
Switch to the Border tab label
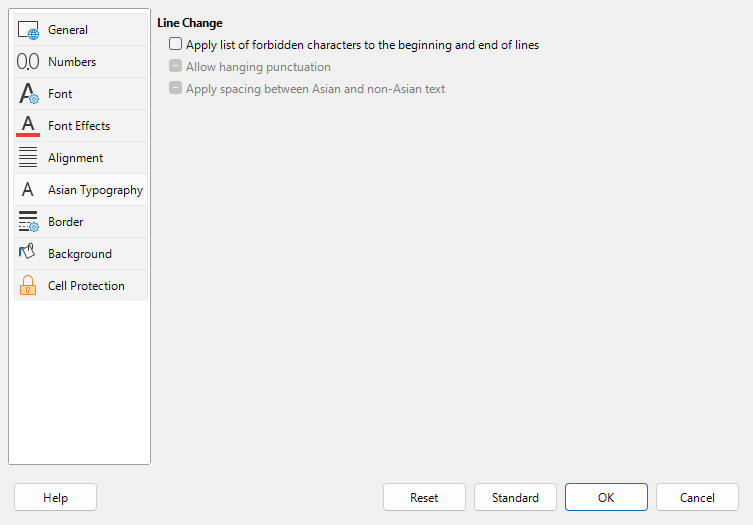(66, 222)
